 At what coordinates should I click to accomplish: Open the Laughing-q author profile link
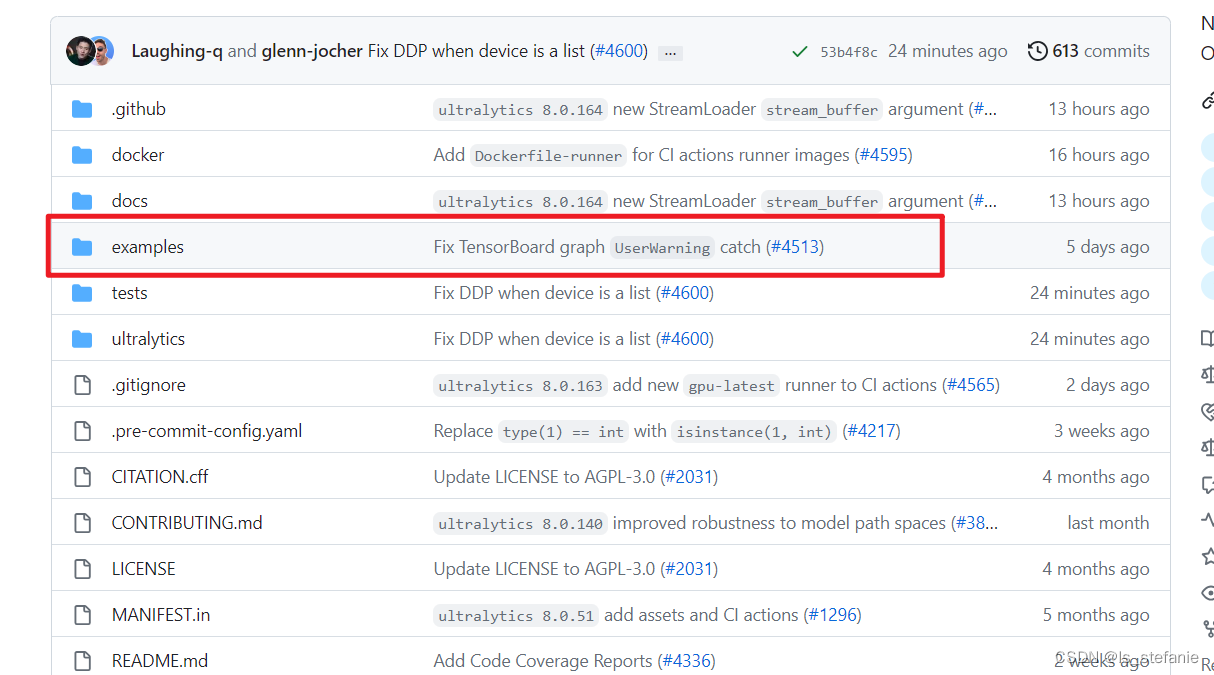(x=177, y=51)
